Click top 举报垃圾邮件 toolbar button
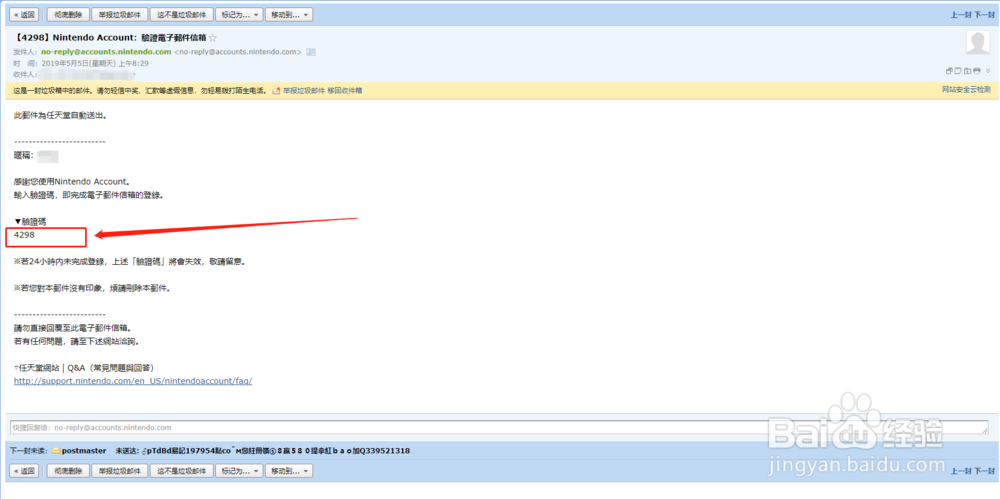 point(121,14)
